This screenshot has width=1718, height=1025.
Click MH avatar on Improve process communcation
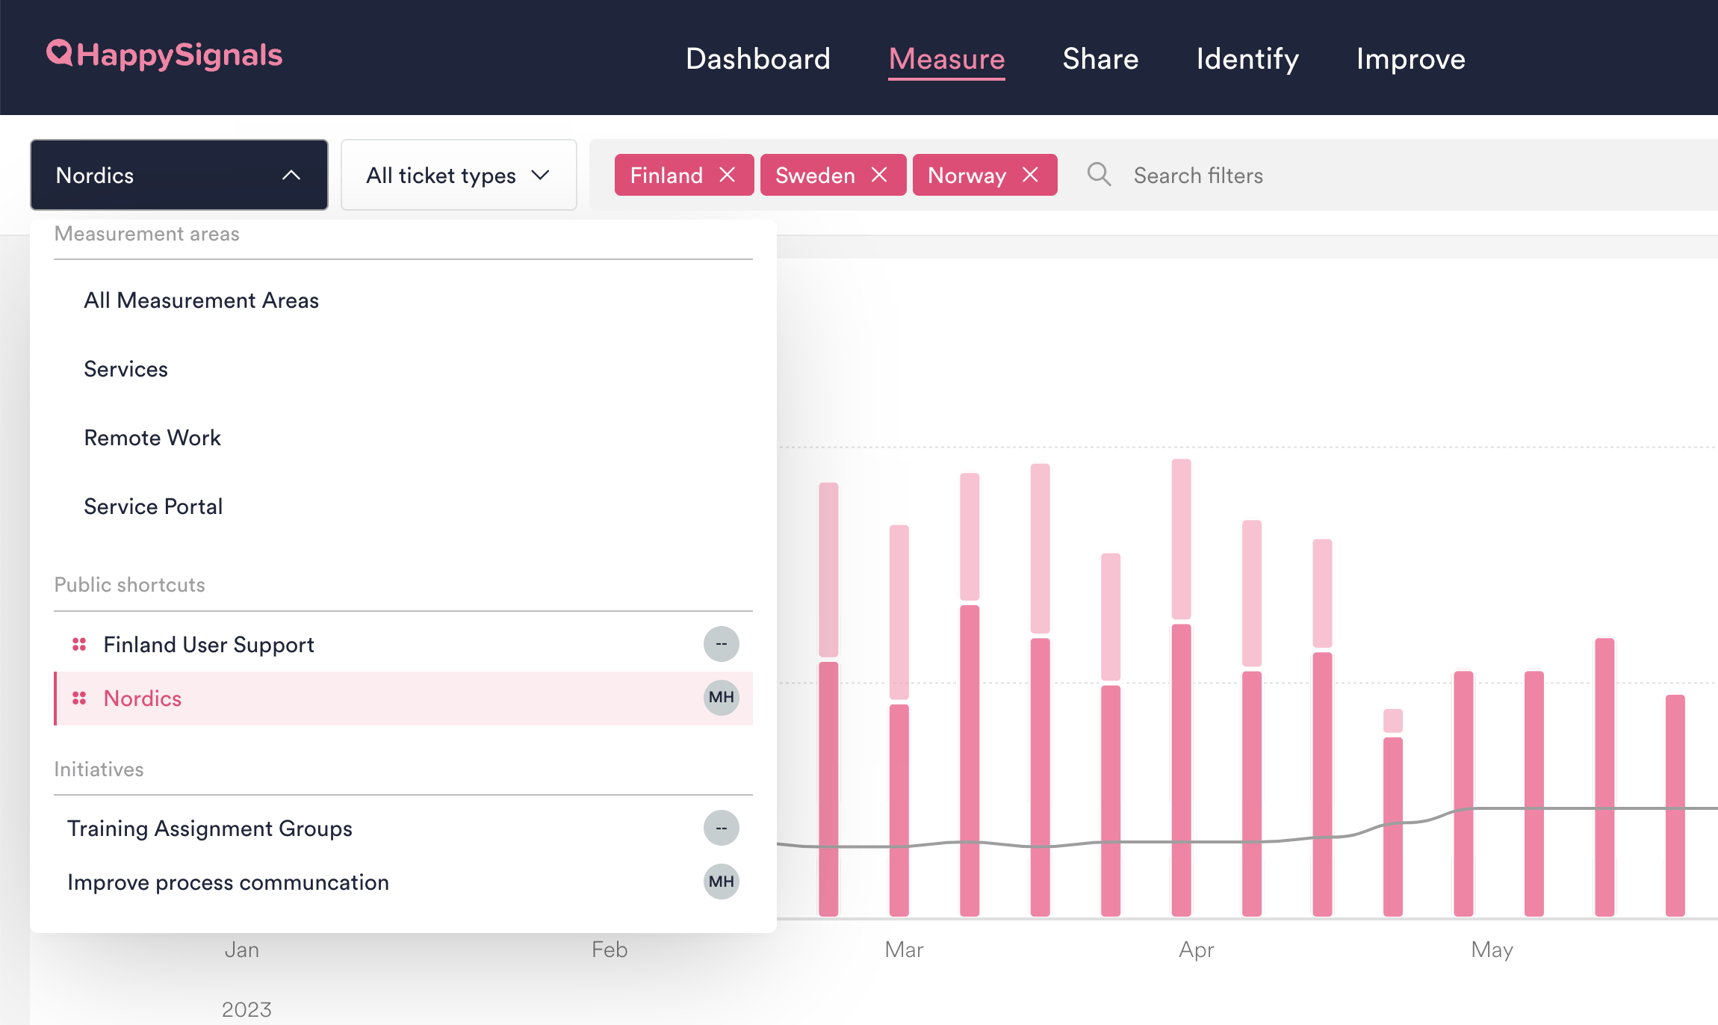point(720,882)
